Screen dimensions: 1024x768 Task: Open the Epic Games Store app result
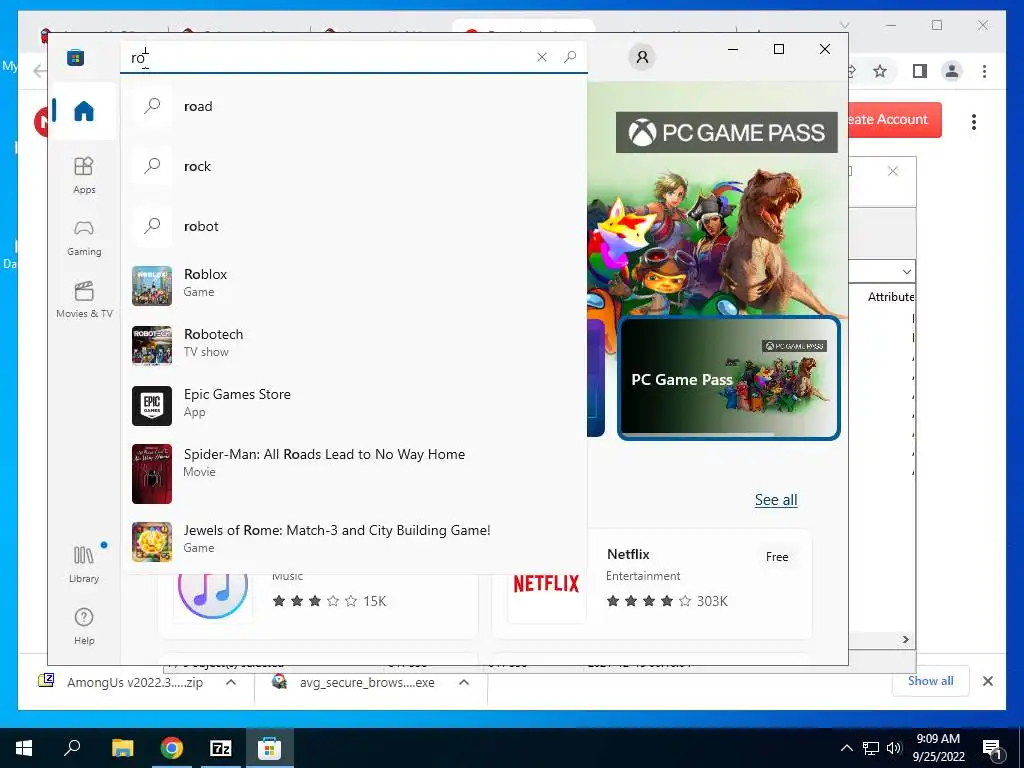[x=354, y=405]
